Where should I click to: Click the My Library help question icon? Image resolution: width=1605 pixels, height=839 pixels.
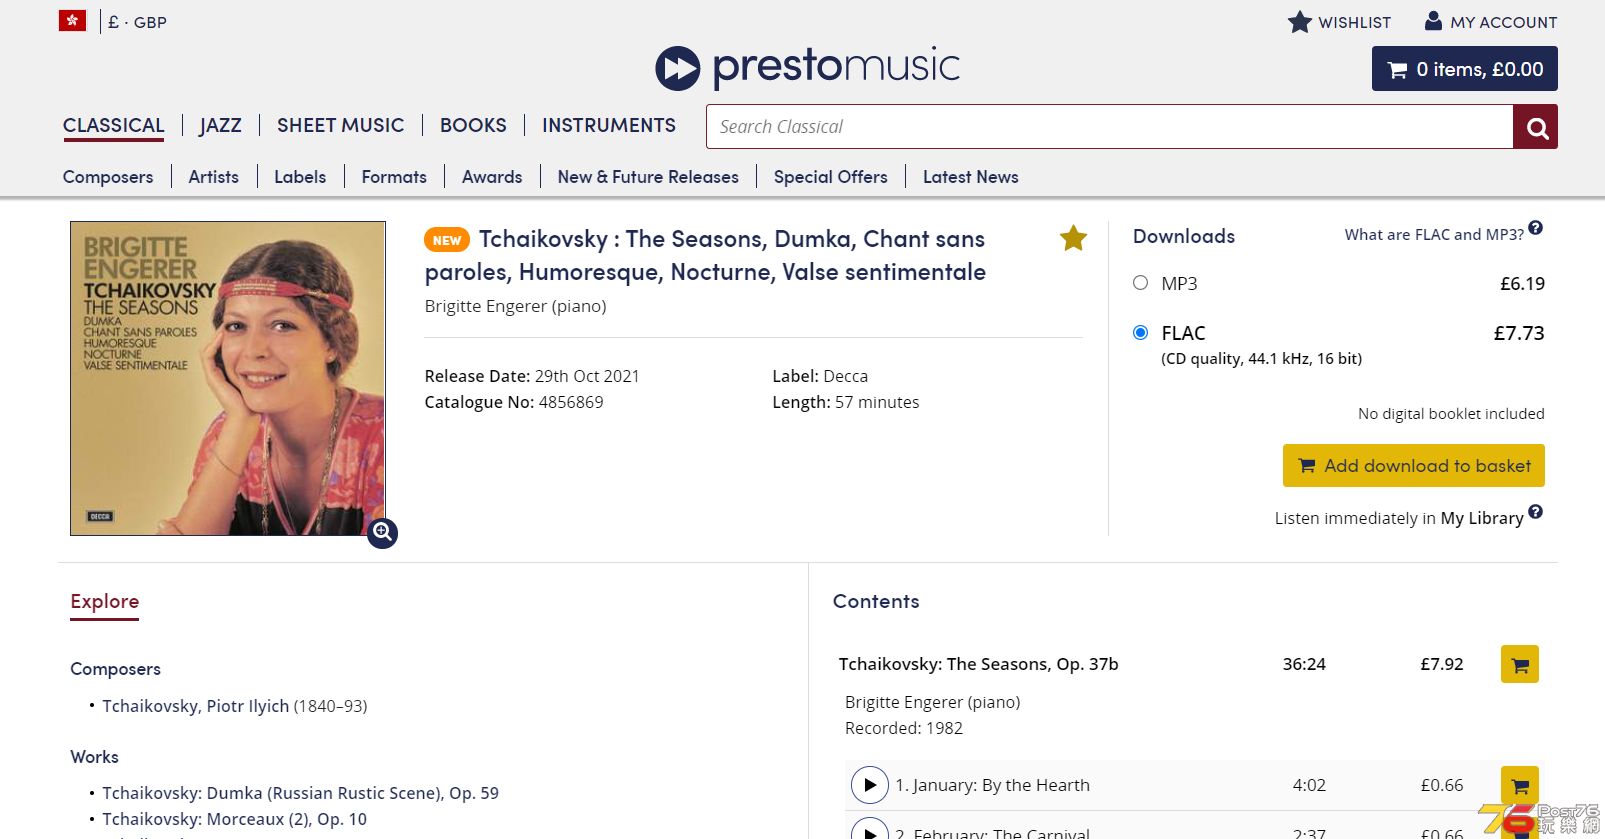(1535, 512)
